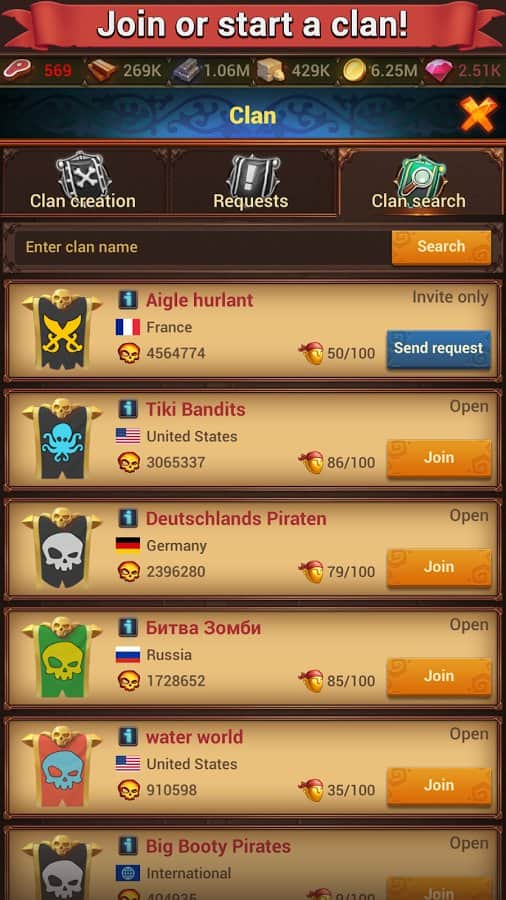Image resolution: width=506 pixels, height=900 pixels.
Task: Click the orange Search button
Action: point(441,247)
